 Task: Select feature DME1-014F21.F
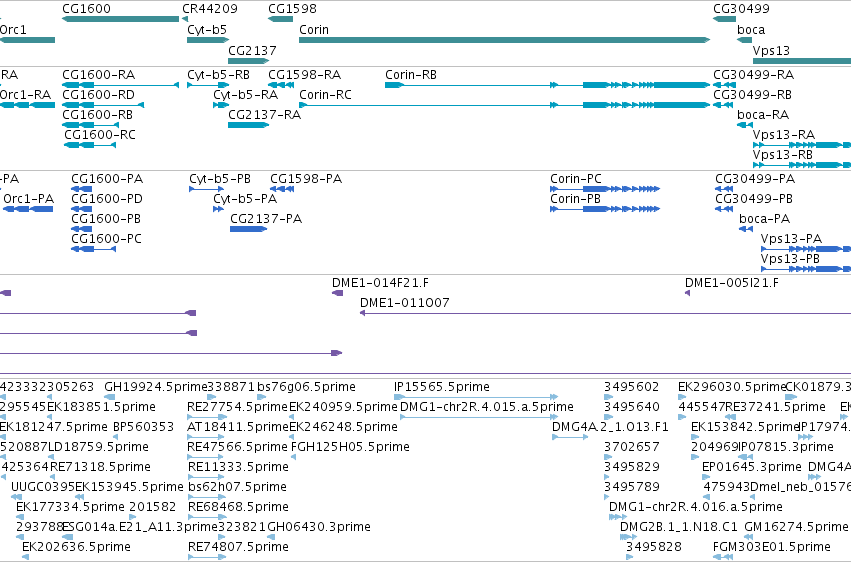click(337, 293)
